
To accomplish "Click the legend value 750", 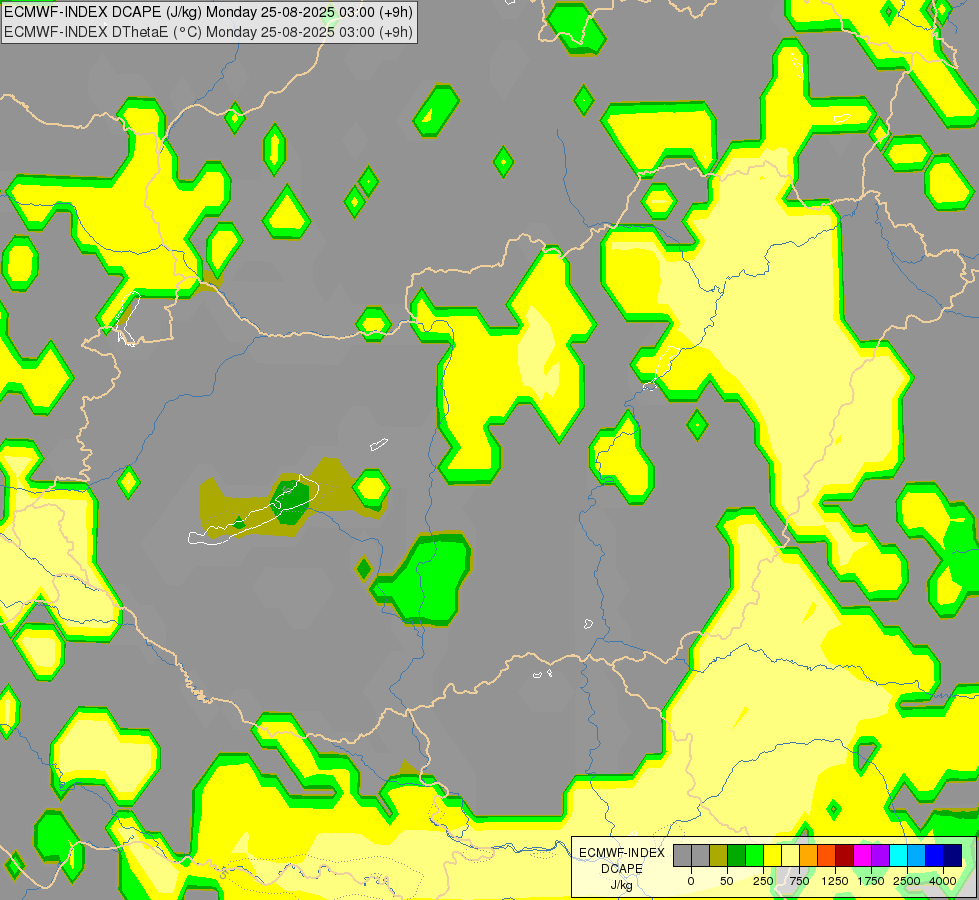I will tap(799, 881).
